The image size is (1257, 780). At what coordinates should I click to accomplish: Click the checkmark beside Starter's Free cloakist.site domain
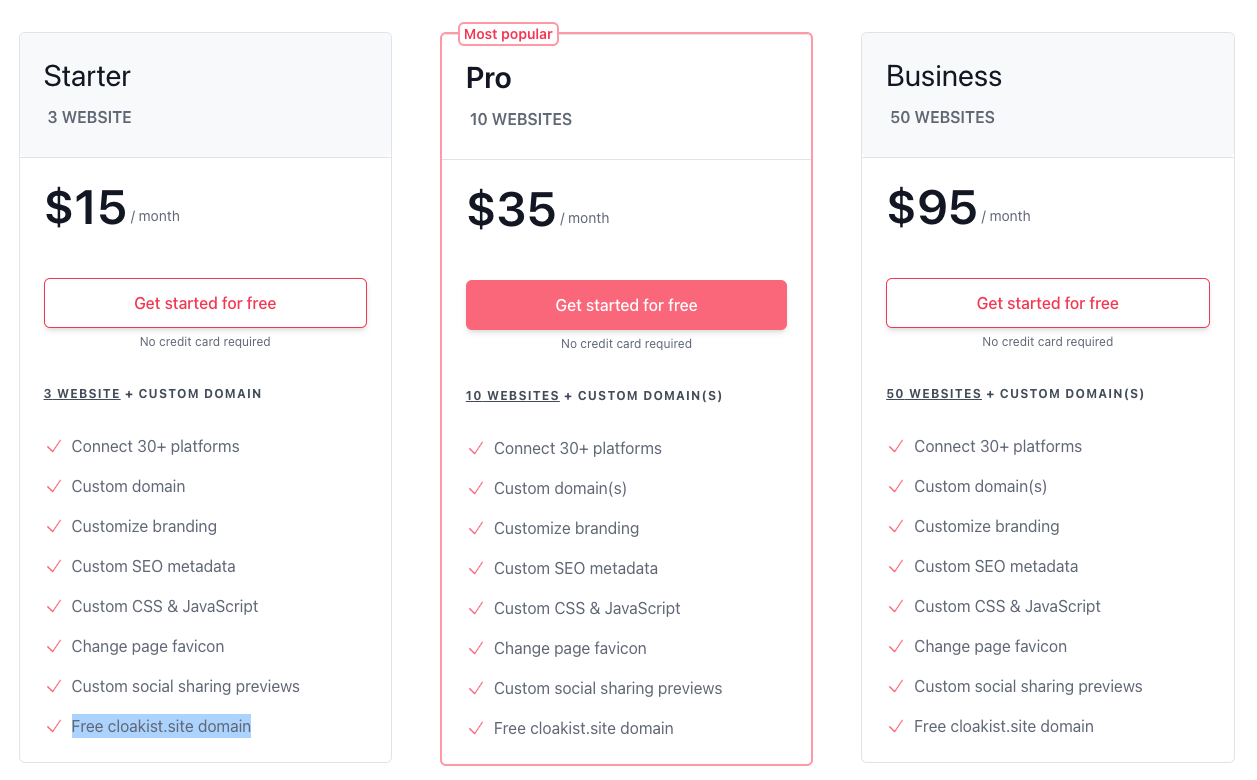point(54,727)
